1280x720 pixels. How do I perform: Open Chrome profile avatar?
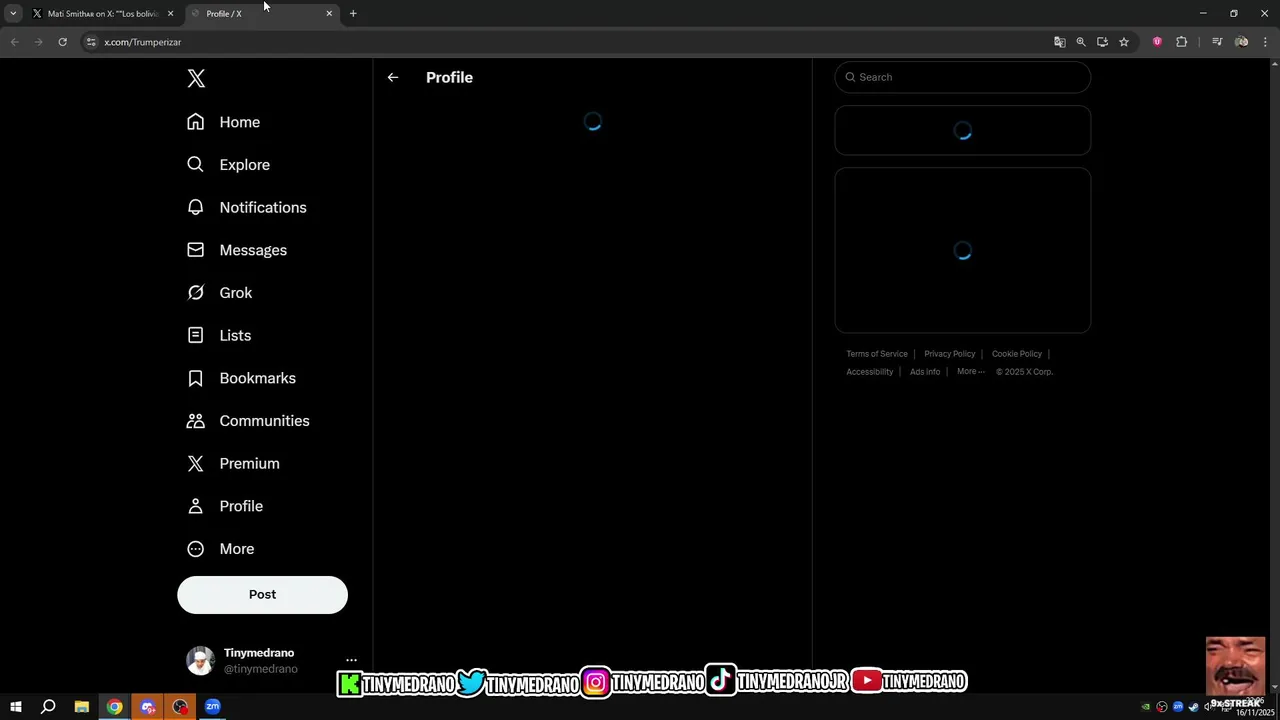pos(1242,42)
